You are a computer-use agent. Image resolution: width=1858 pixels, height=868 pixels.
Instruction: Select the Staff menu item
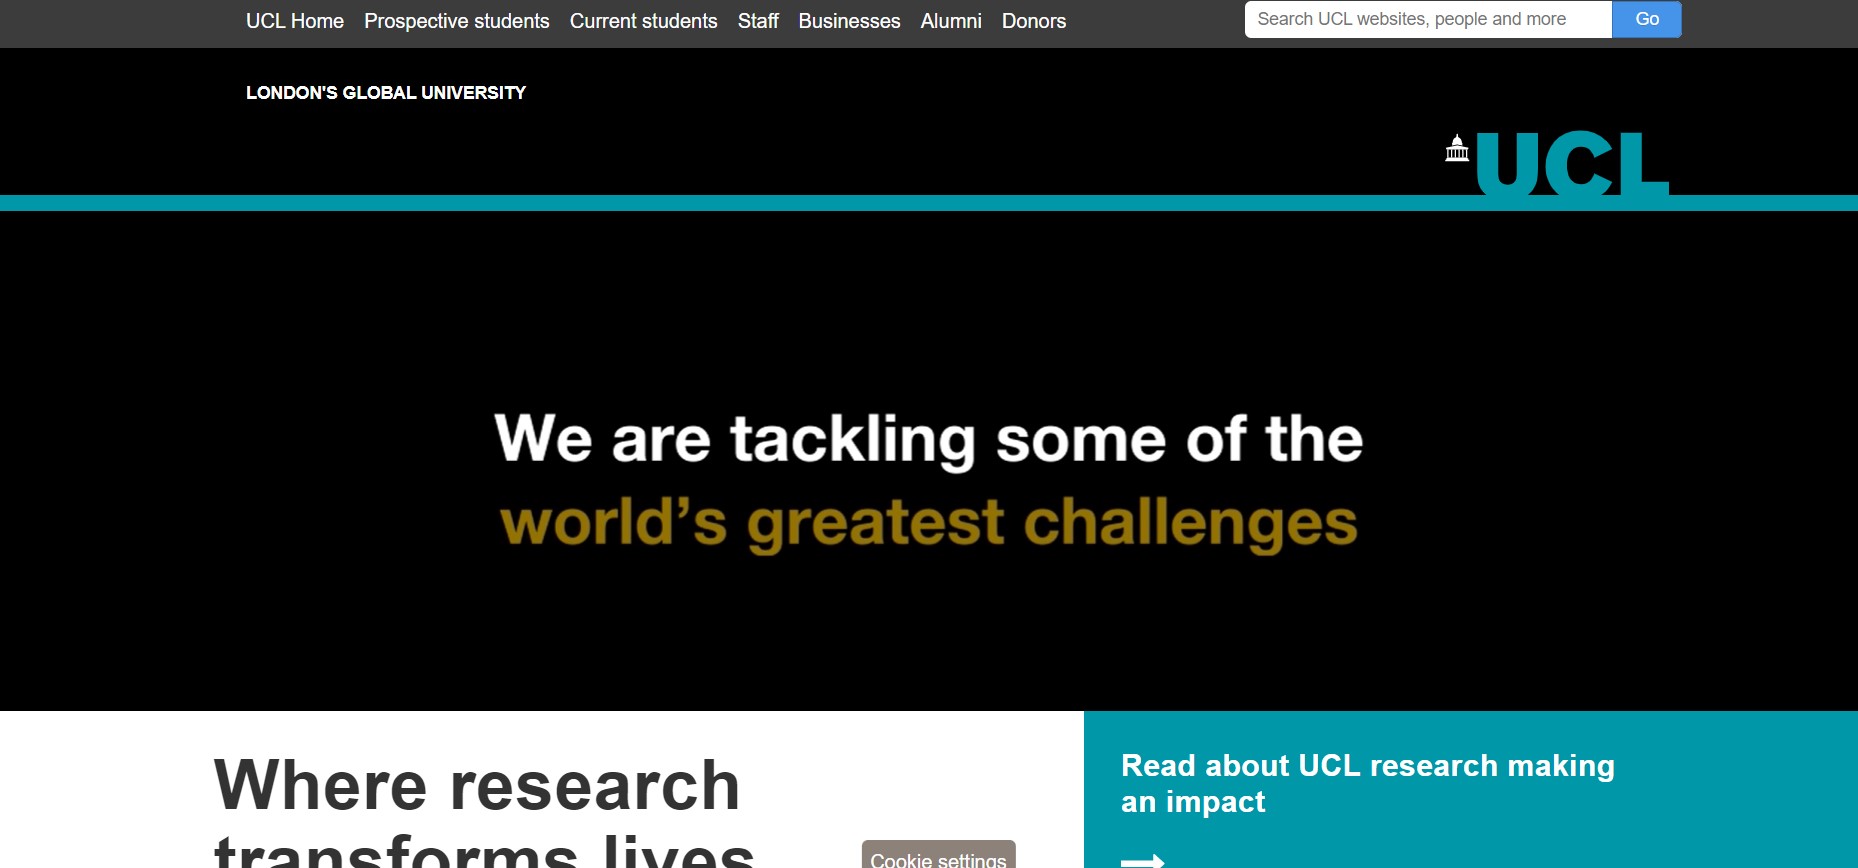point(758,21)
